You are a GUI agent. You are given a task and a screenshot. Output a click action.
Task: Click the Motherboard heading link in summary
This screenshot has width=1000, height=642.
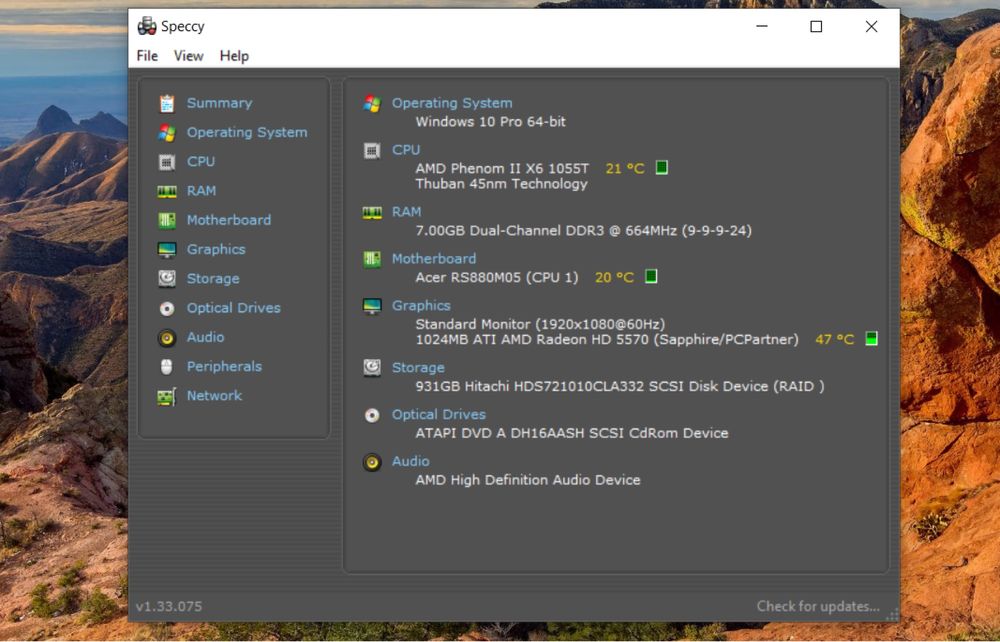[x=434, y=259]
